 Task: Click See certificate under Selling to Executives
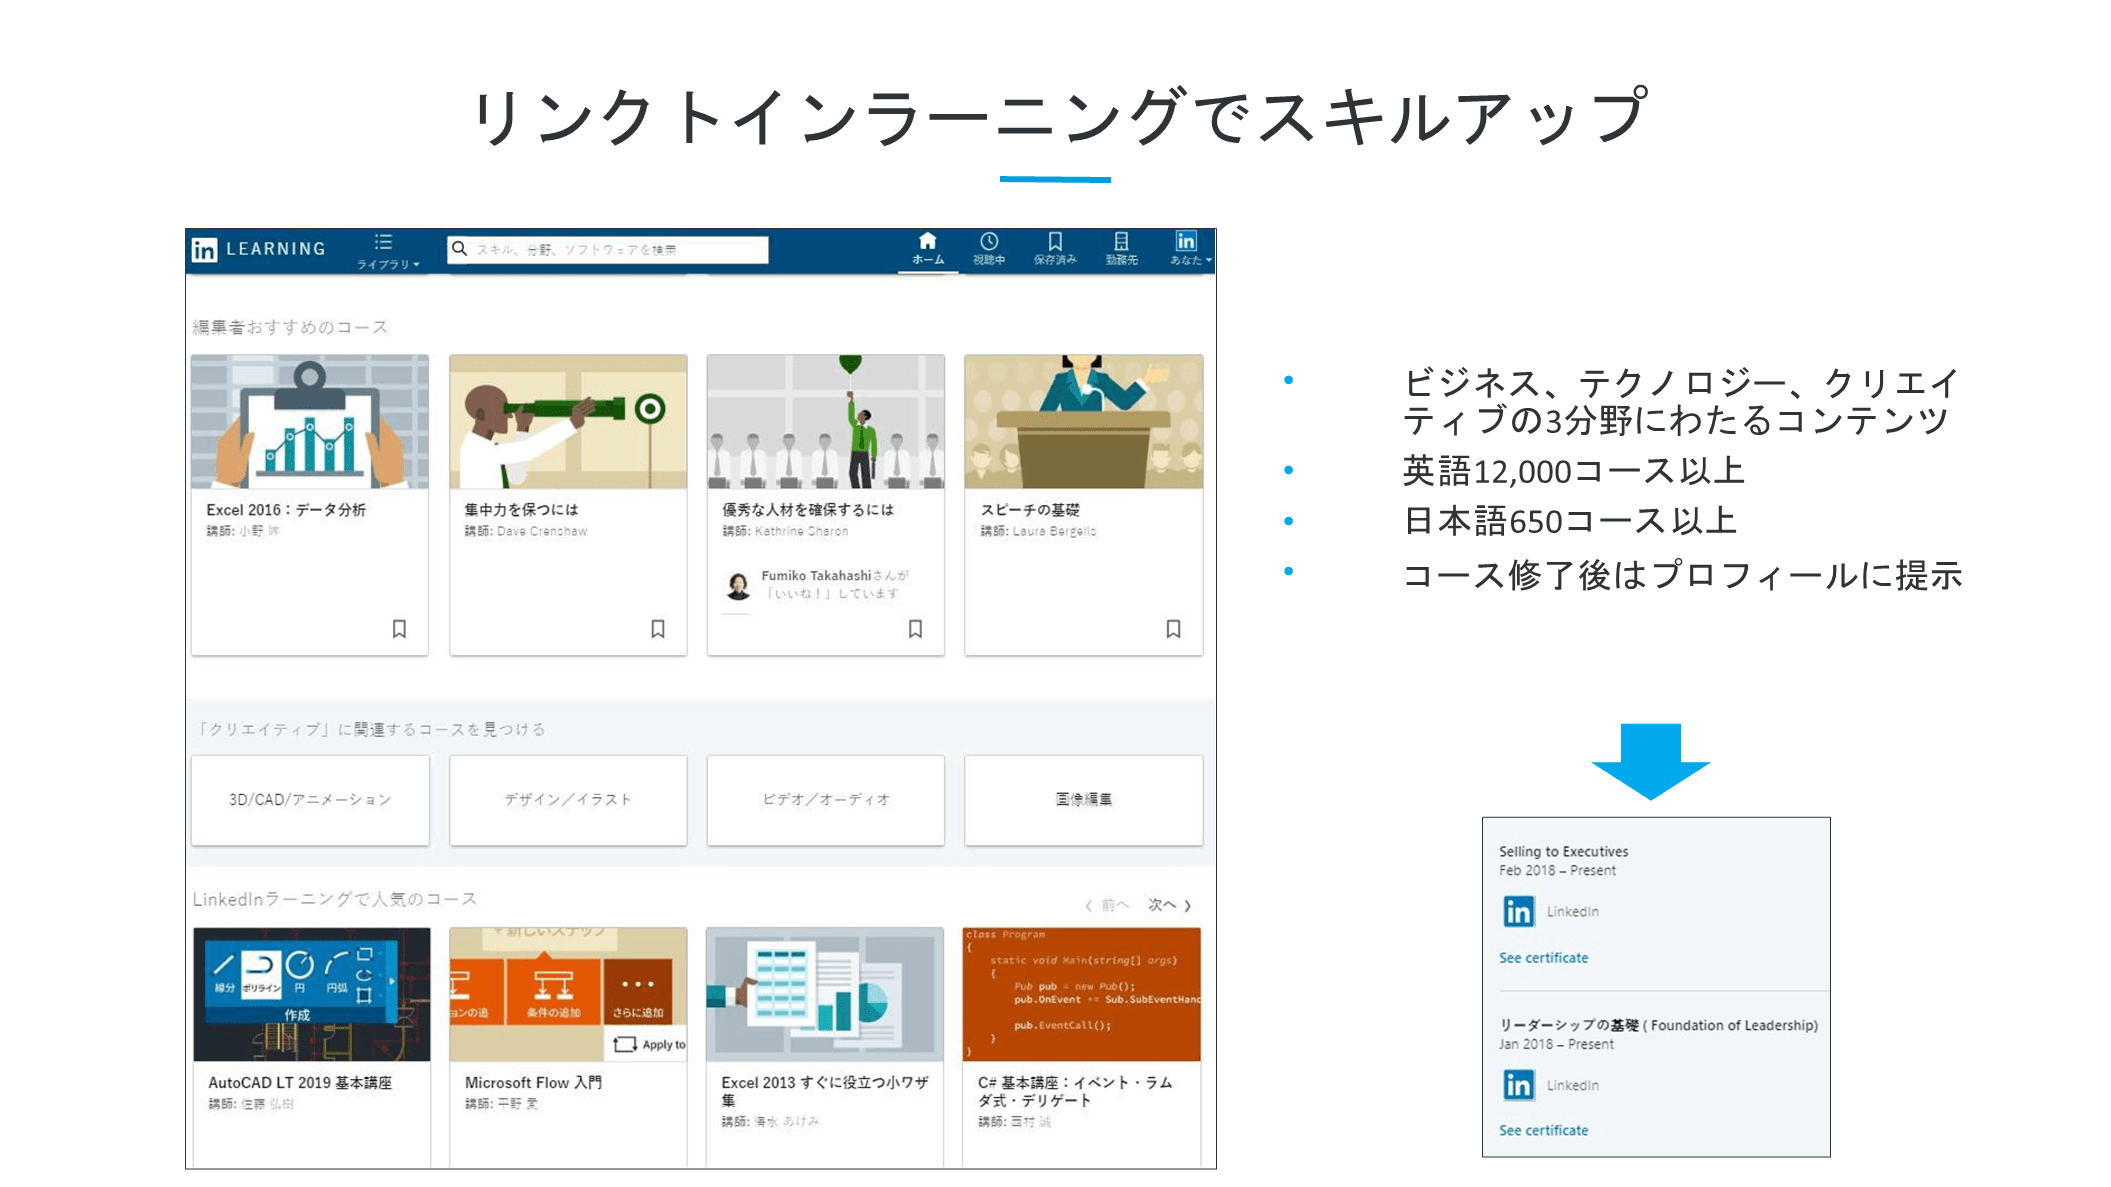click(1543, 958)
